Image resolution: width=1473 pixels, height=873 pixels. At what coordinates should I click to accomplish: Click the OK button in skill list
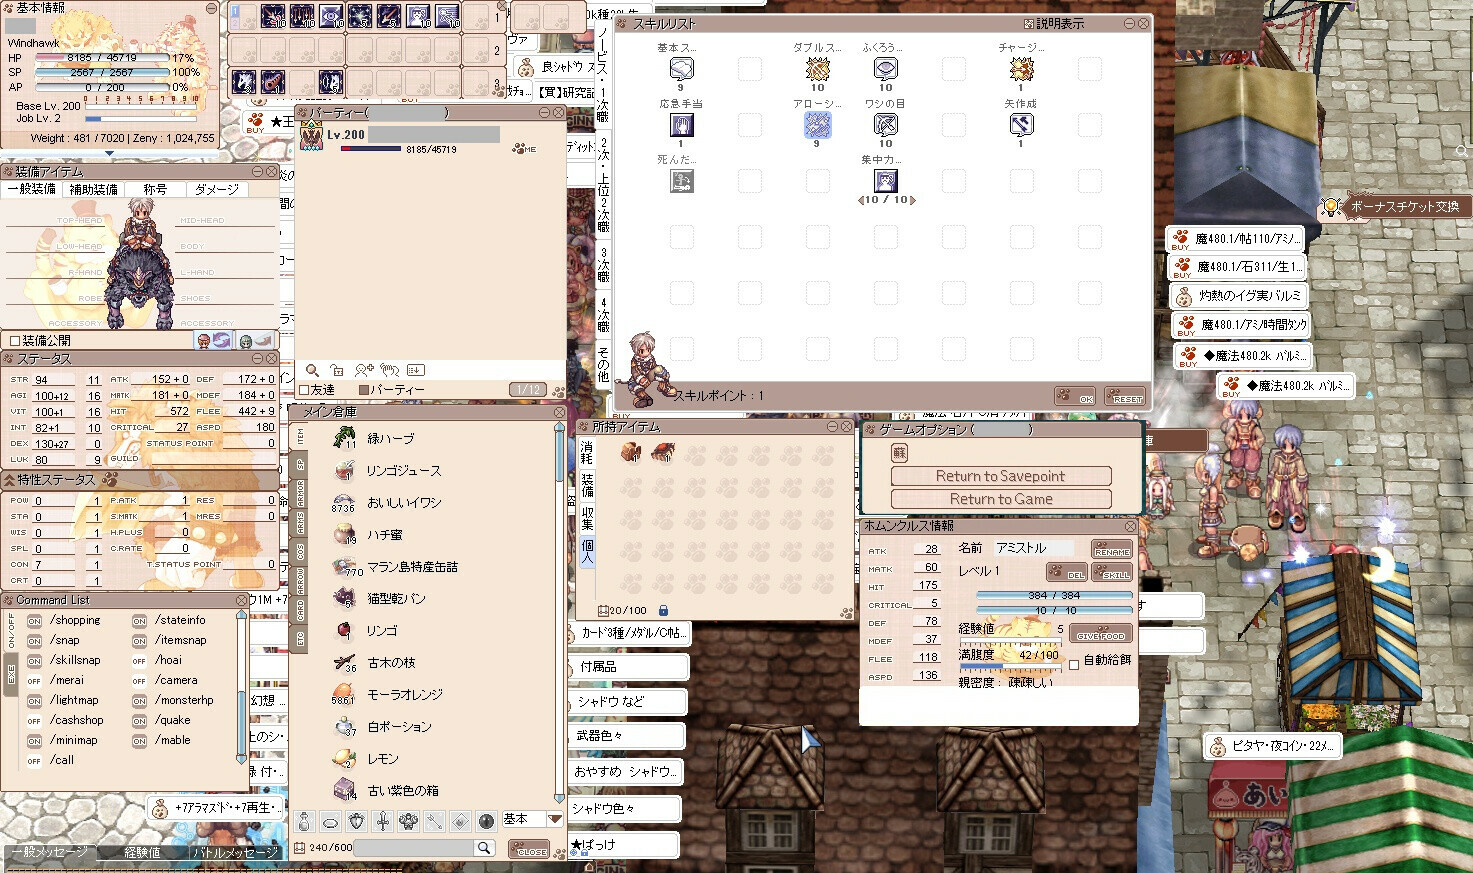(1075, 396)
